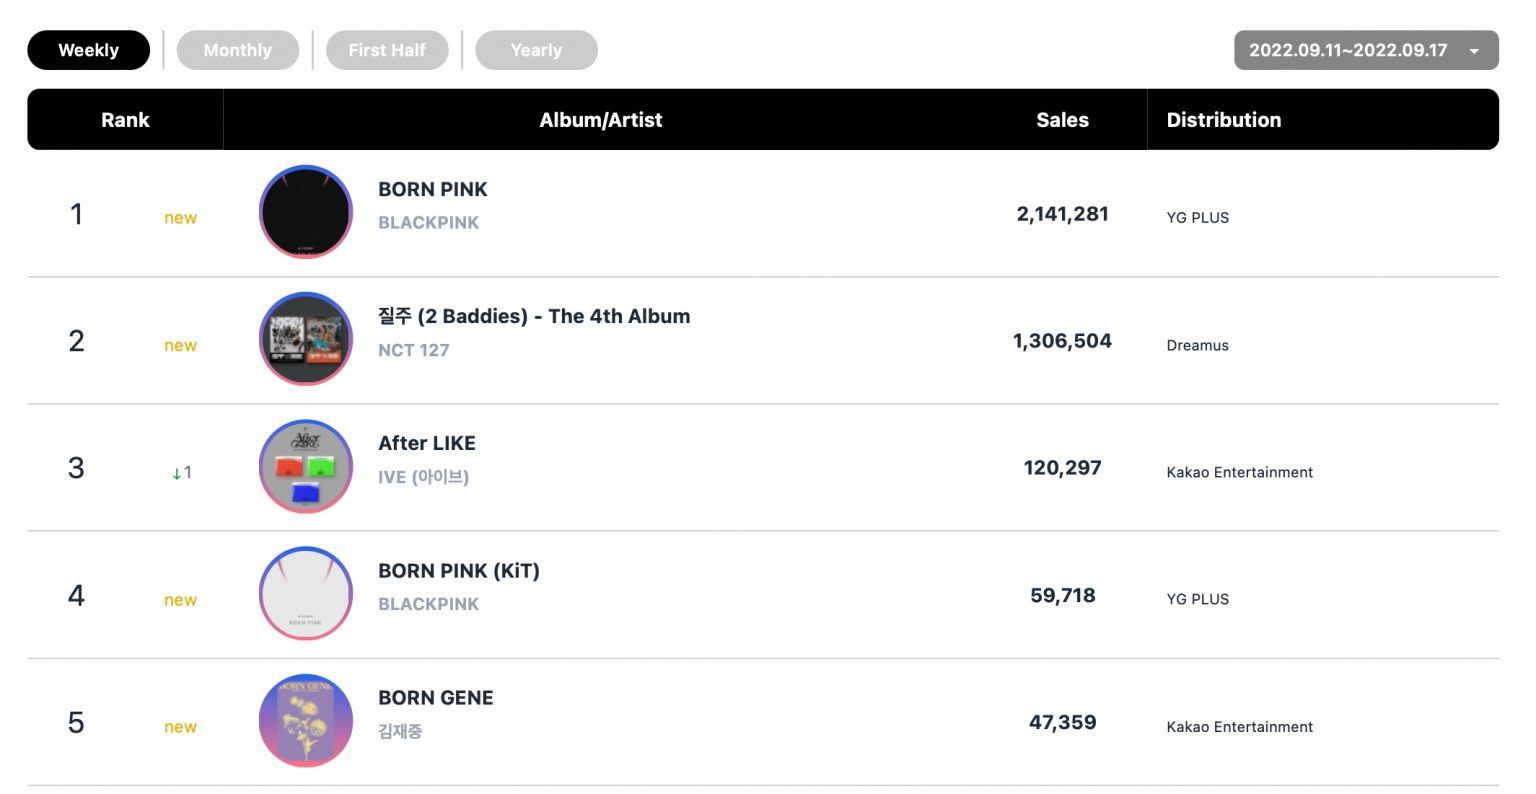Open the After LIKE album title

(x=427, y=443)
